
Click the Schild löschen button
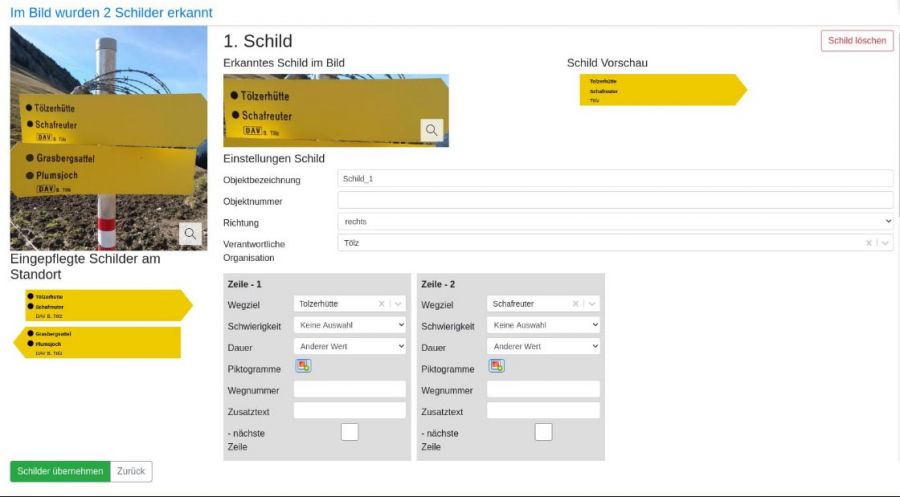coord(857,41)
